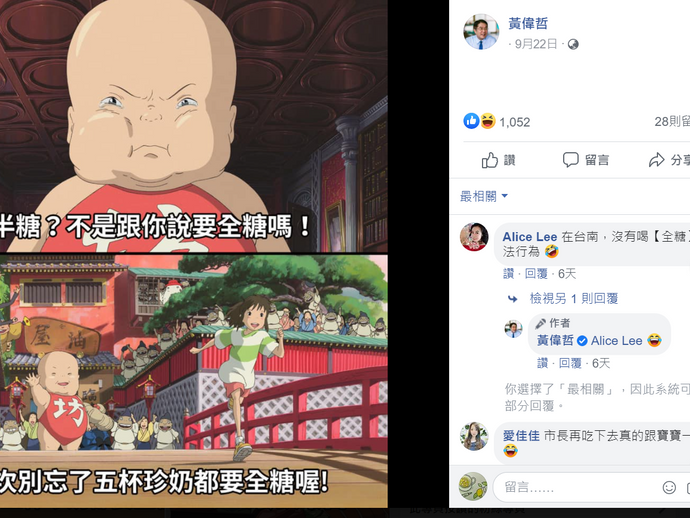Image resolution: width=690 pixels, height=518 pixels.
Task: Open the 28 comments count
Action: 672,121
